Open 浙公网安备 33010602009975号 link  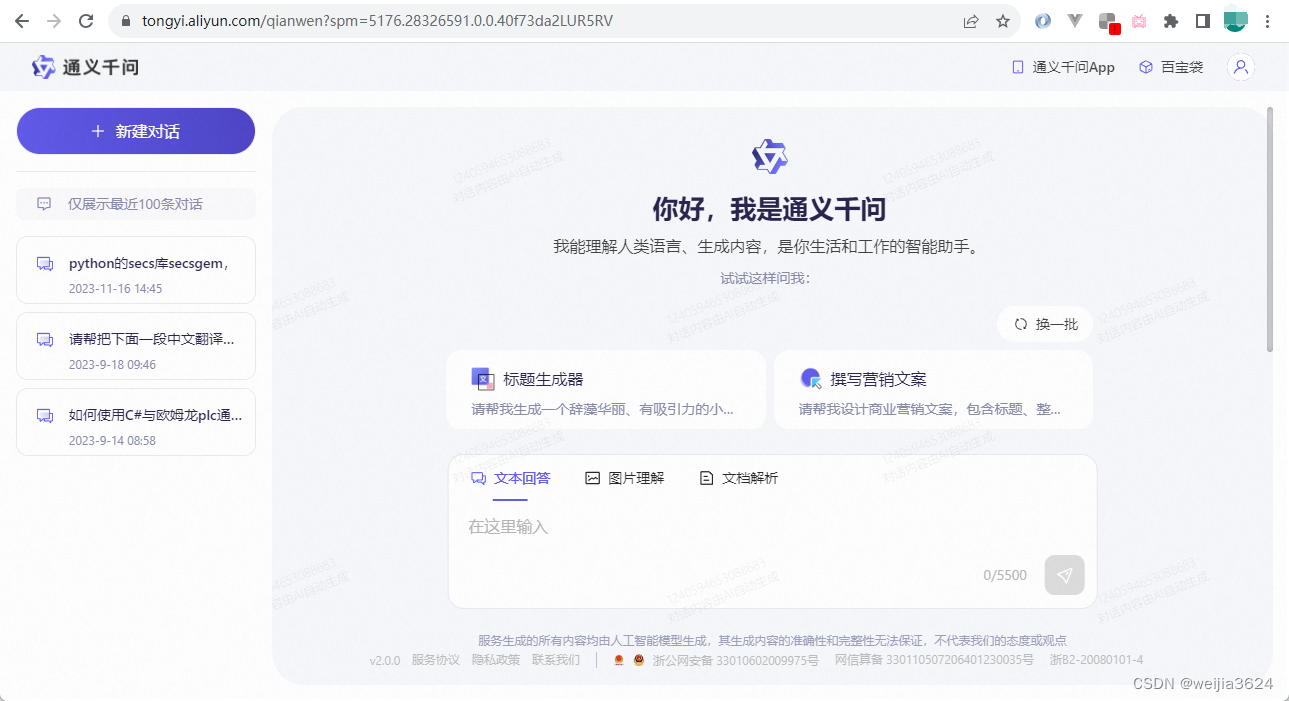[x=735, y=660]
